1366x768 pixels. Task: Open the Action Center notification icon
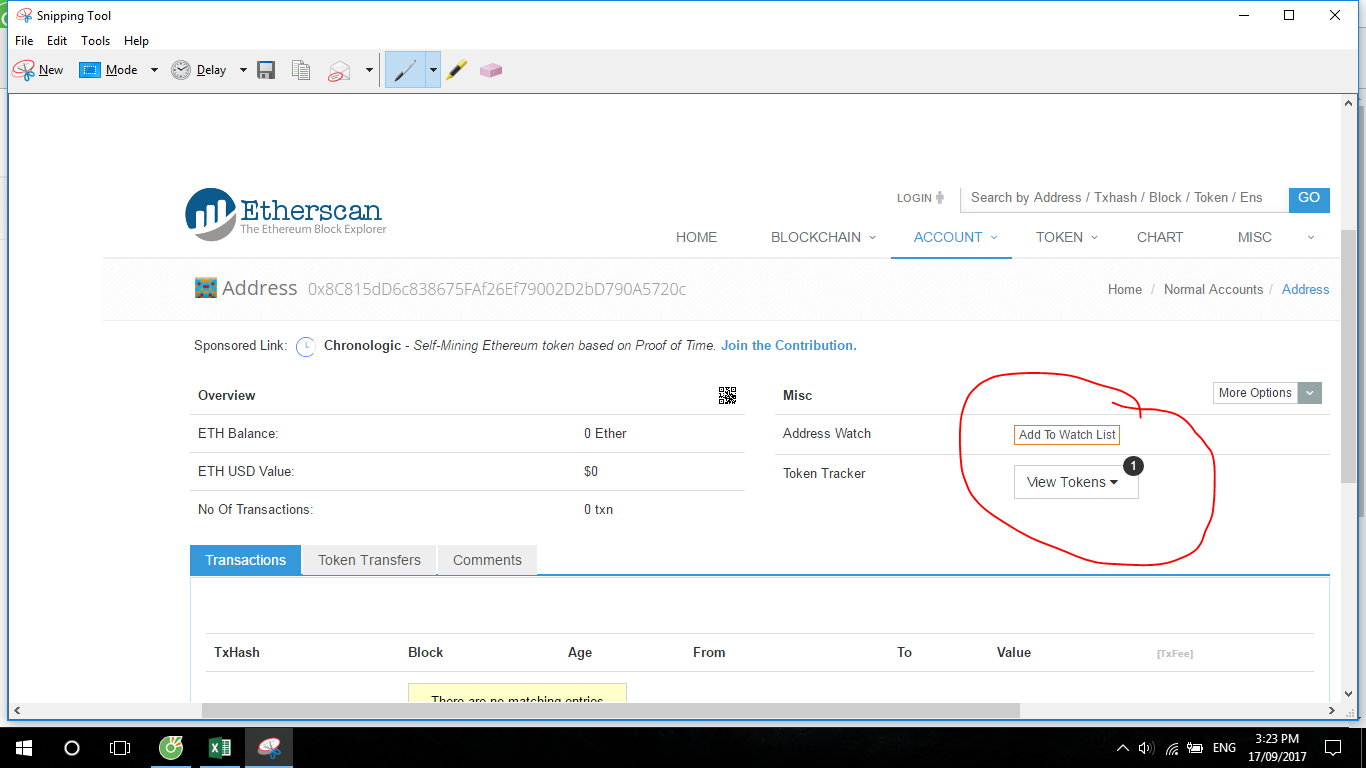point(1332,747)
